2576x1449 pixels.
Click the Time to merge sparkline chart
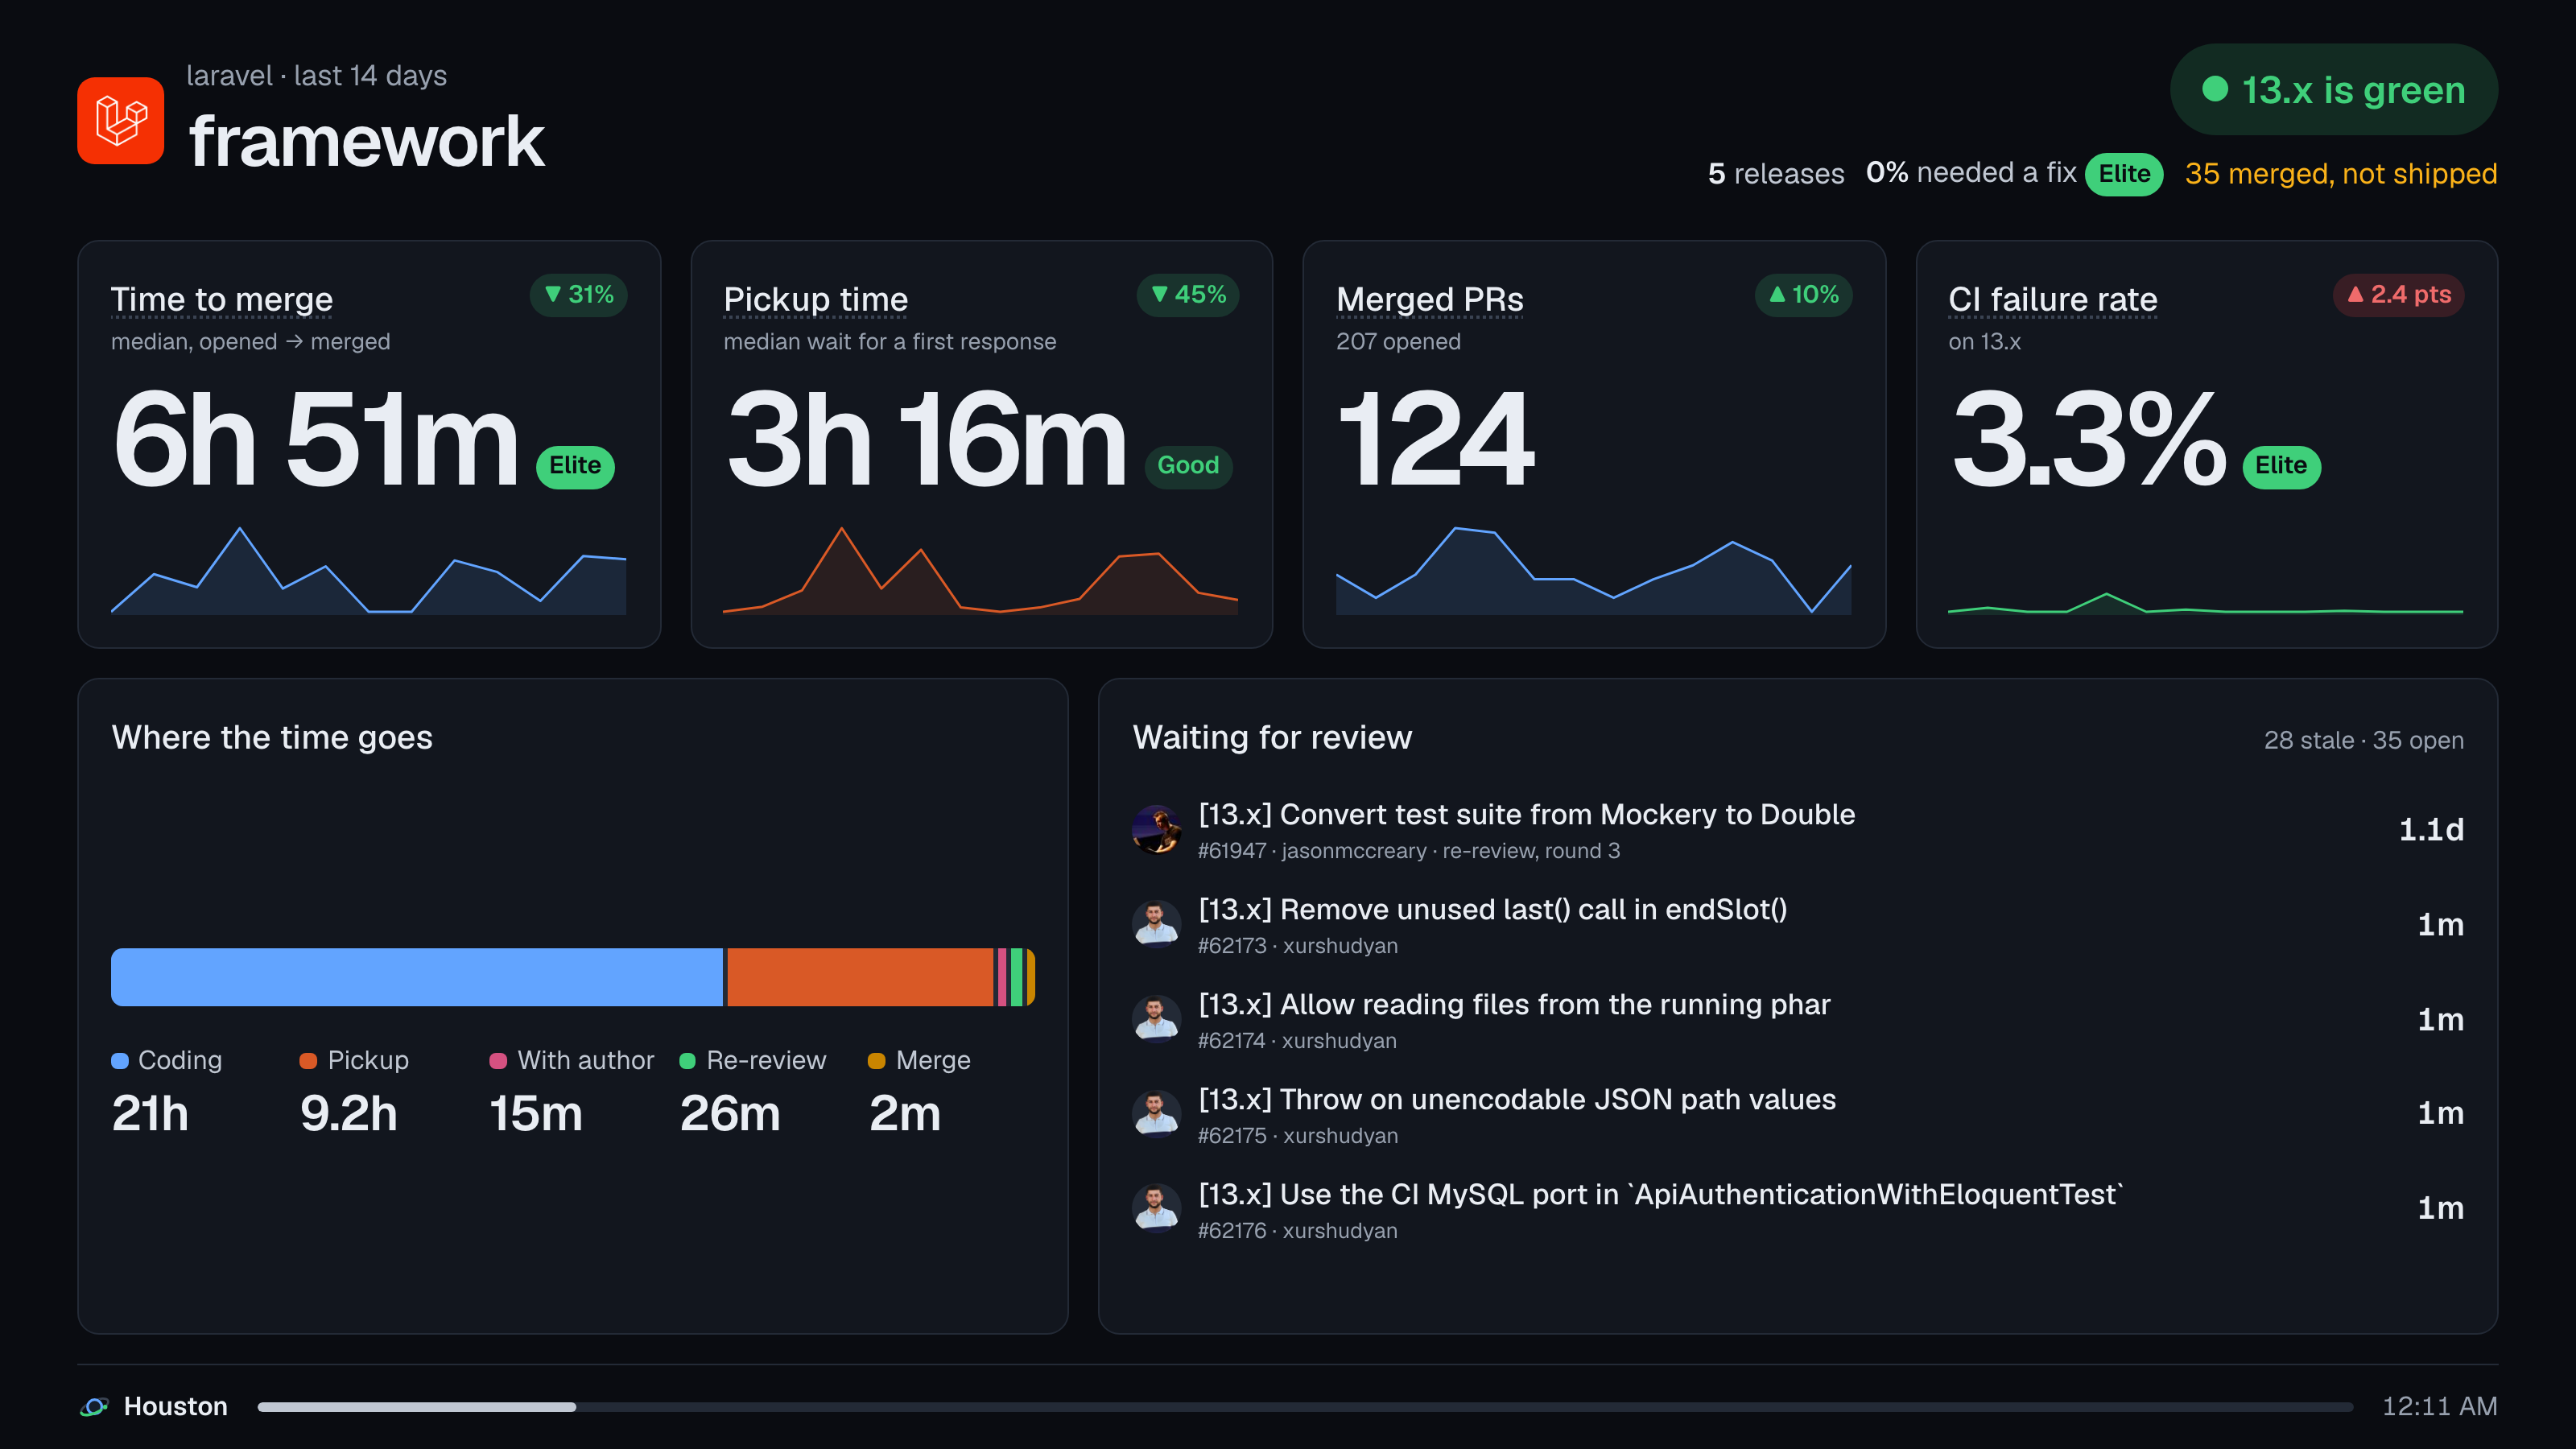point(368,570)
